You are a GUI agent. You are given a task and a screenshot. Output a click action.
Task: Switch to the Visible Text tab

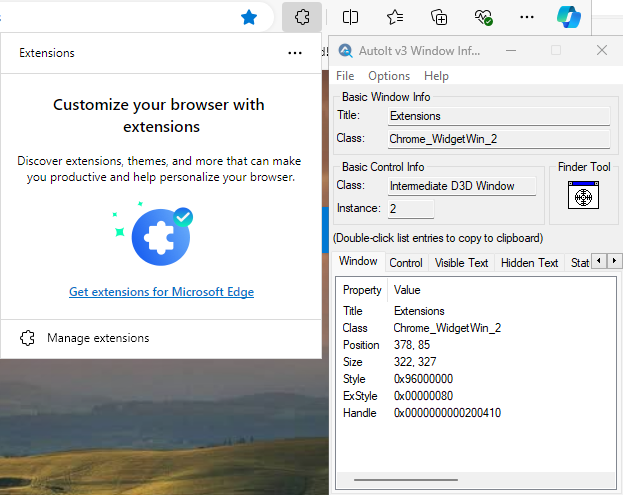[461, 263]
